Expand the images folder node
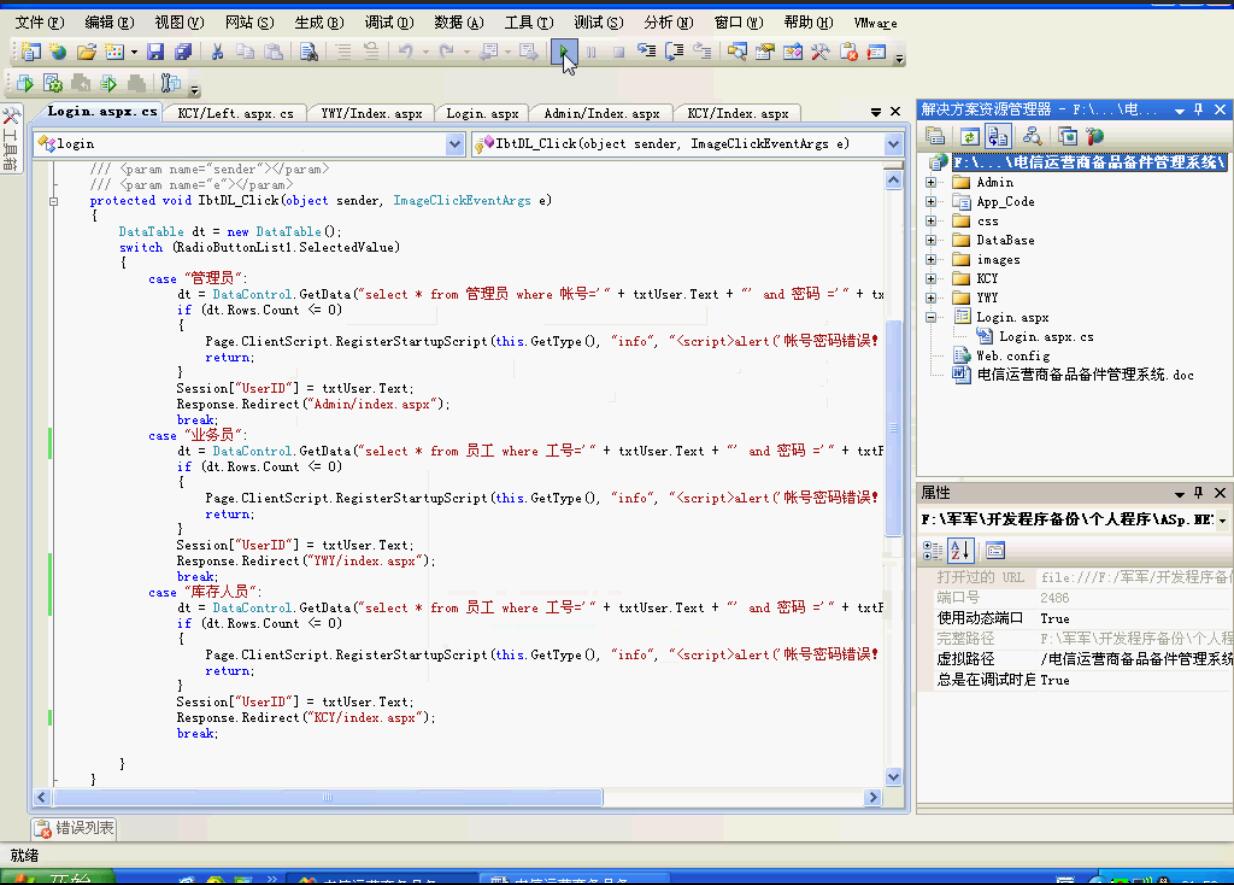 [x=931, y=259]
